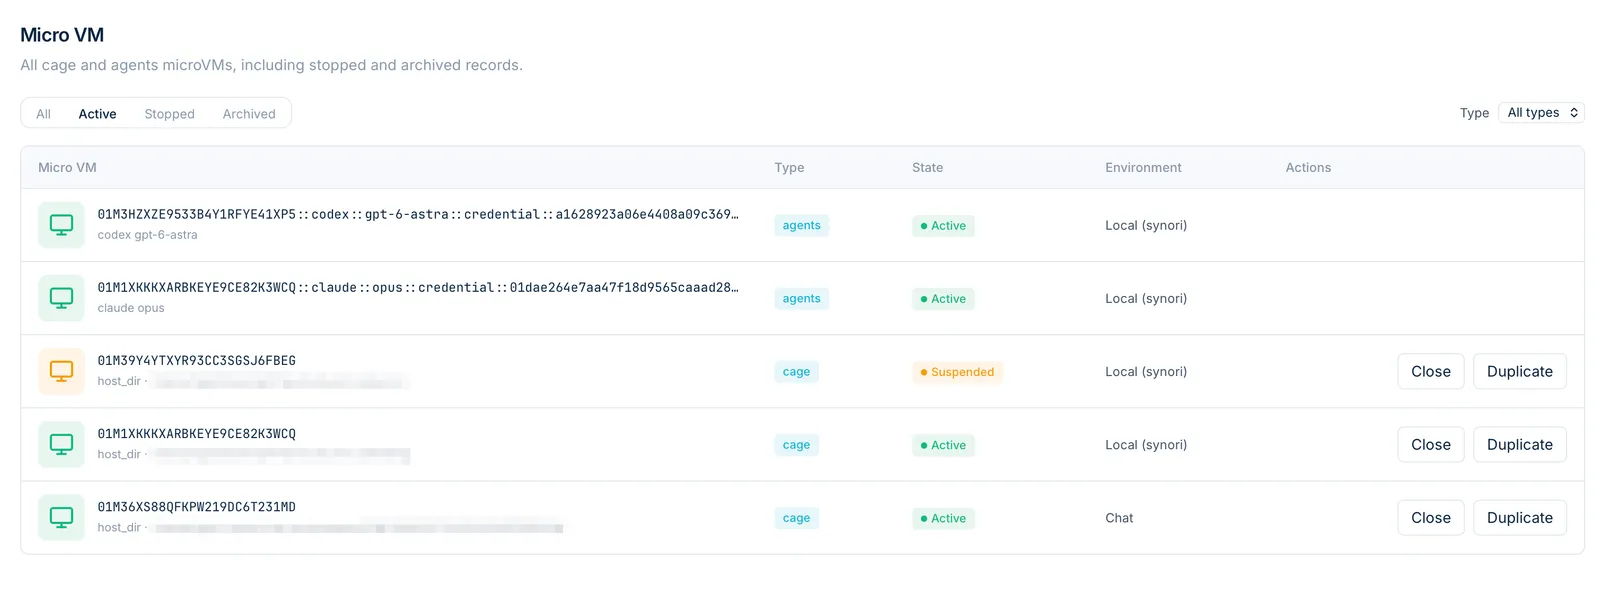Click the agents tag on the codex row
1600x592 pixels.
801,226
